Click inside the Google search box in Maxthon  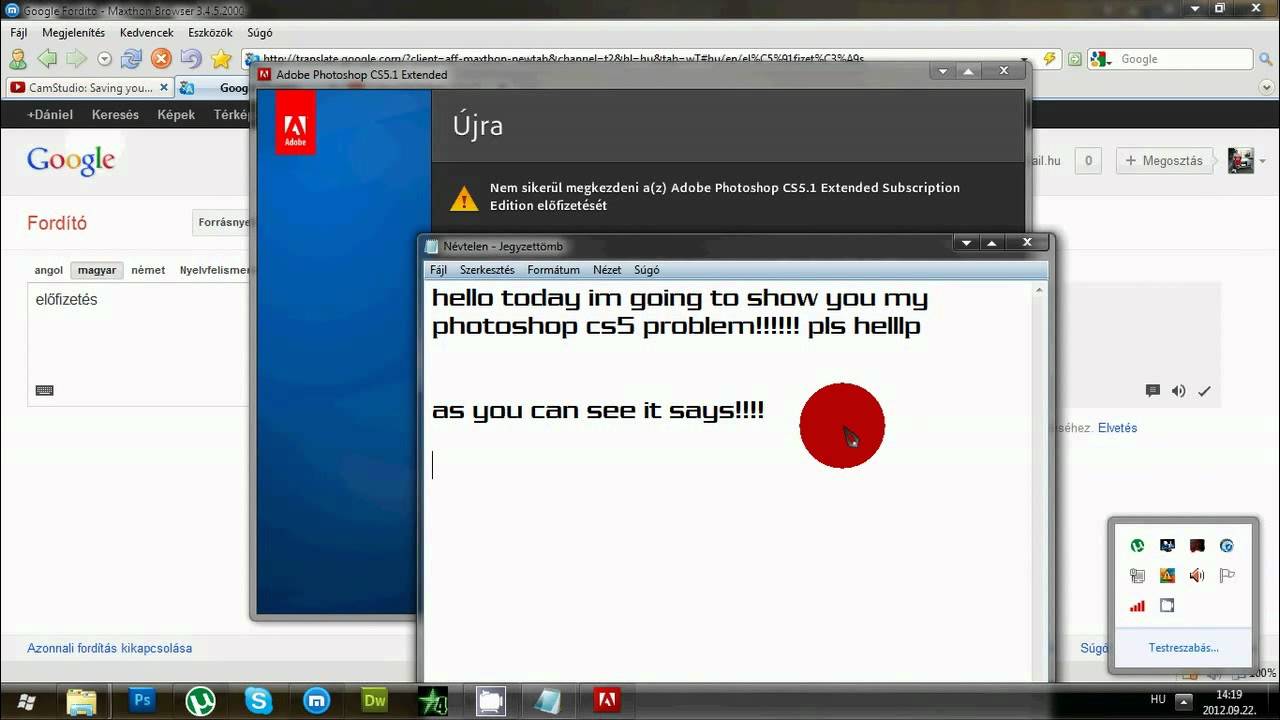[1185, 59]
